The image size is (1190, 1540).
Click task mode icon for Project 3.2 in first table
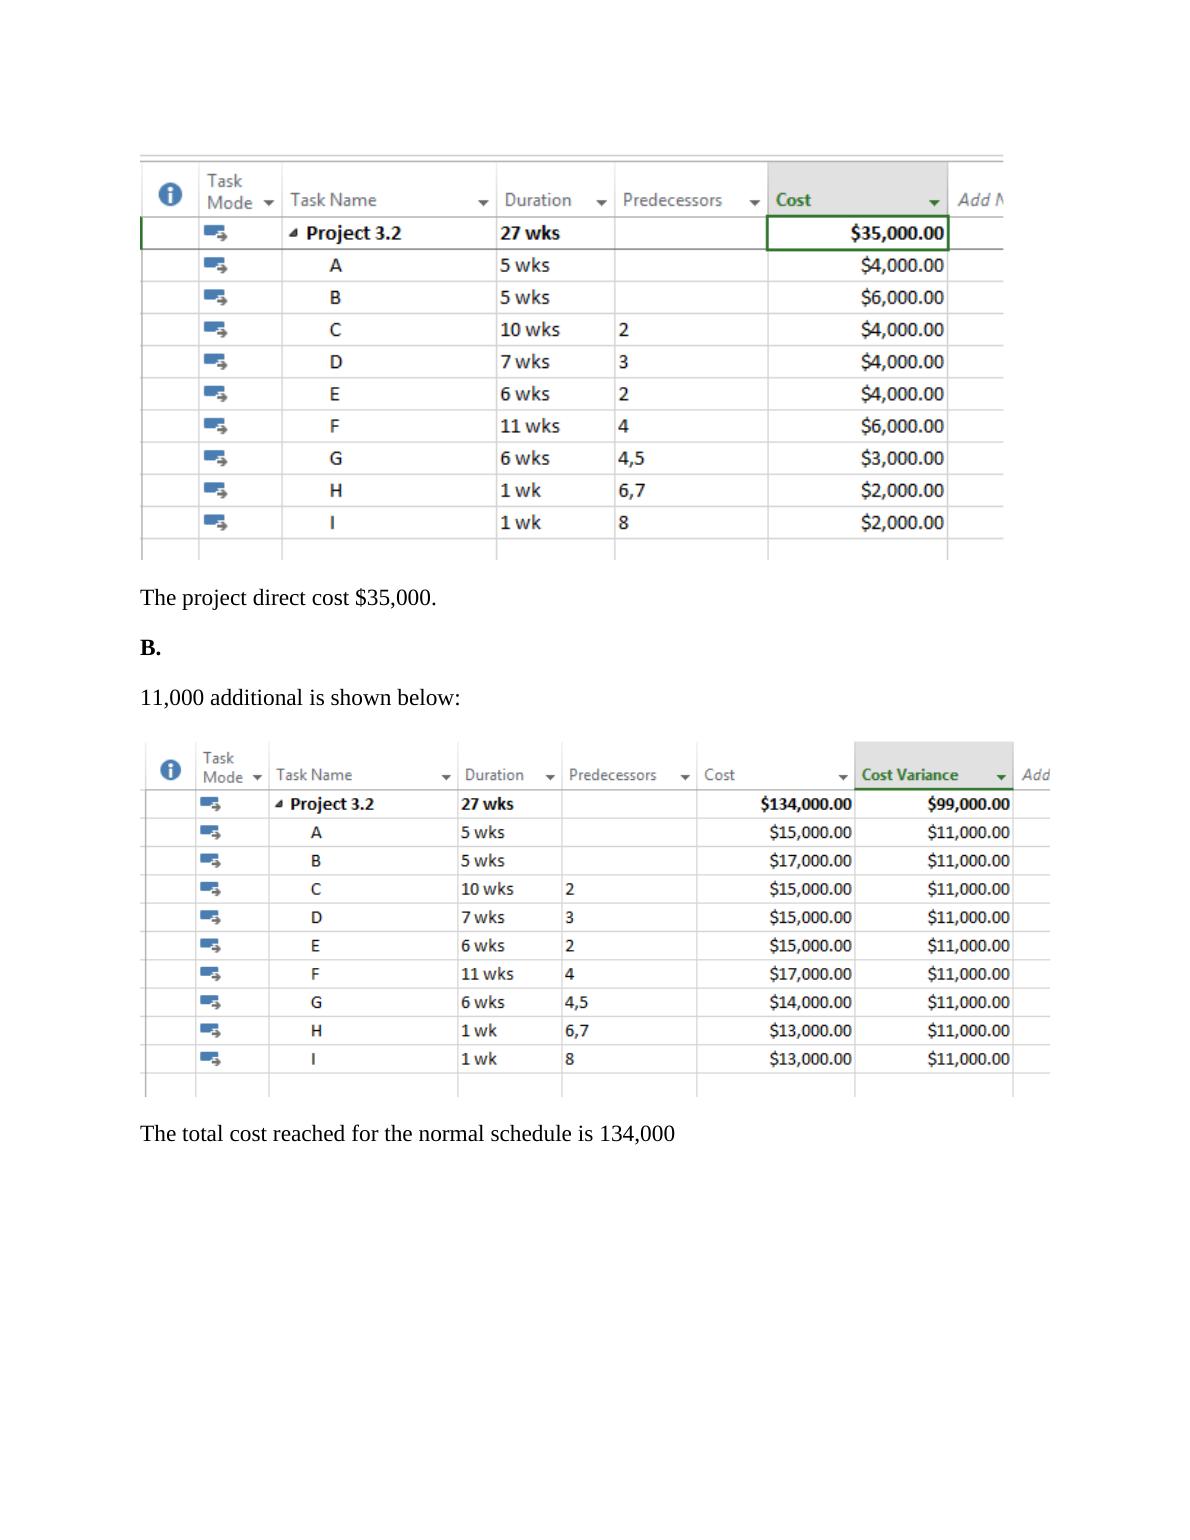point(215,233)
